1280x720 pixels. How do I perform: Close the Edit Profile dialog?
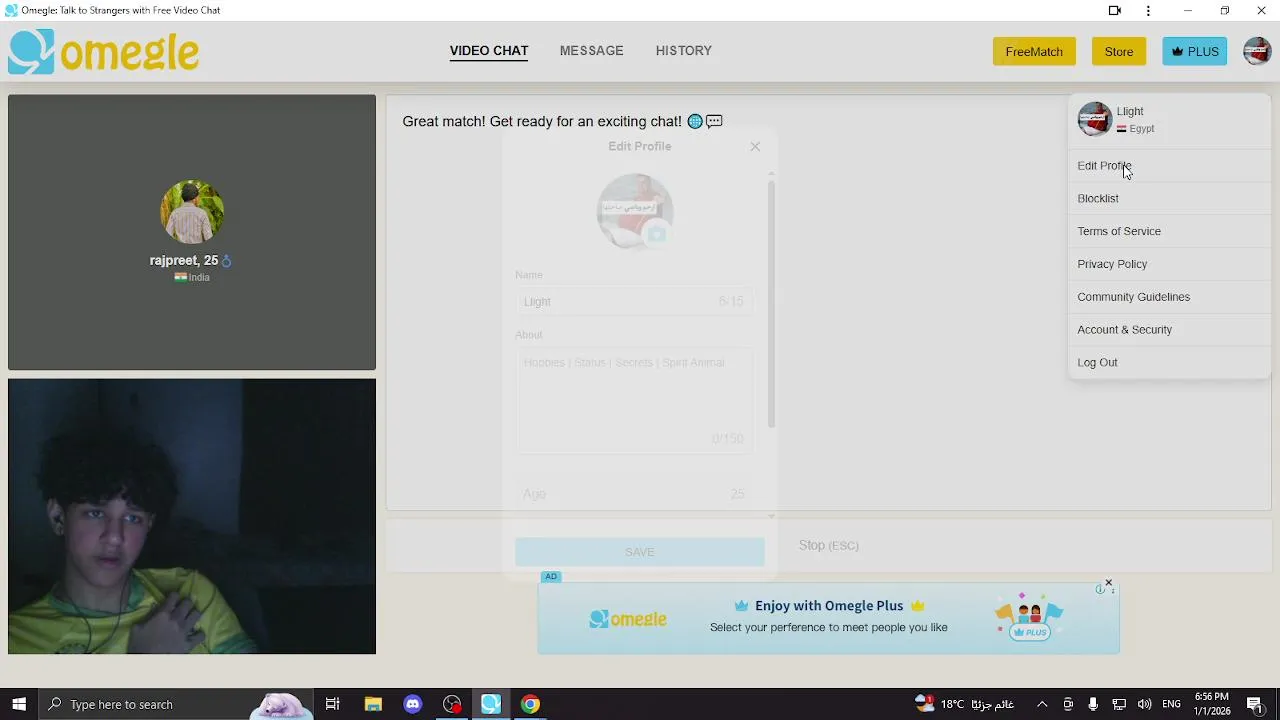pyautogui.click(x=755, y=146)
